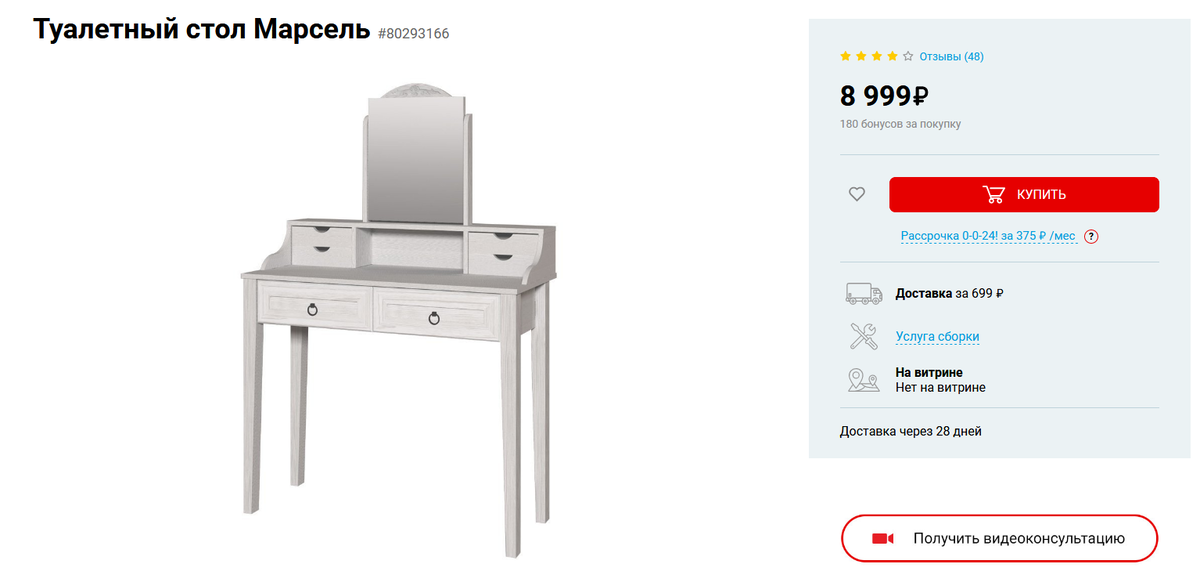The height and width of the screenshot is (575, 1200).
Task: Click the 8 999₽ price
Action: pos(885,96)
